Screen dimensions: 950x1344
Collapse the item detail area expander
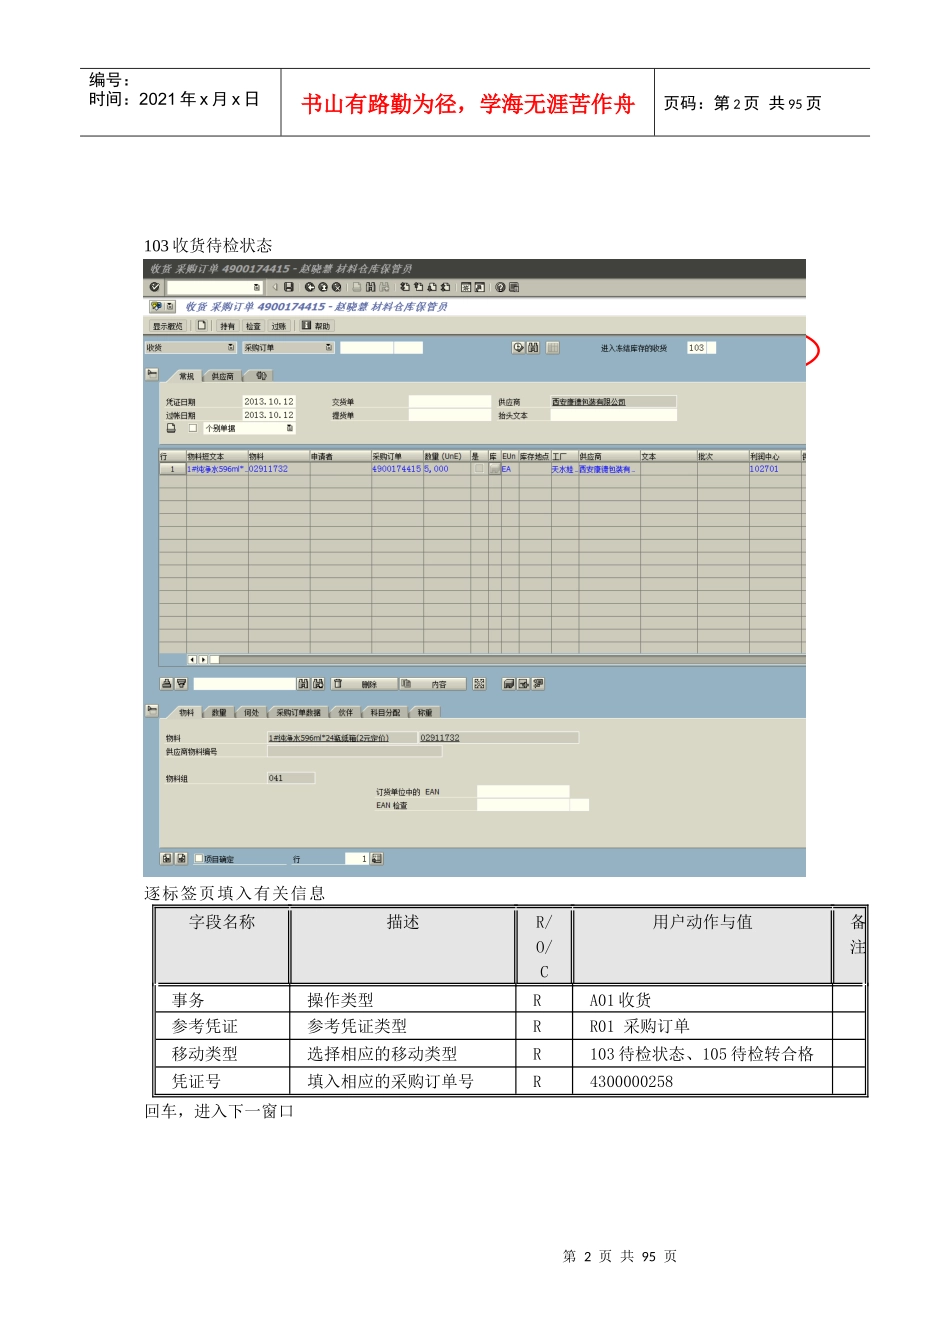152,710
